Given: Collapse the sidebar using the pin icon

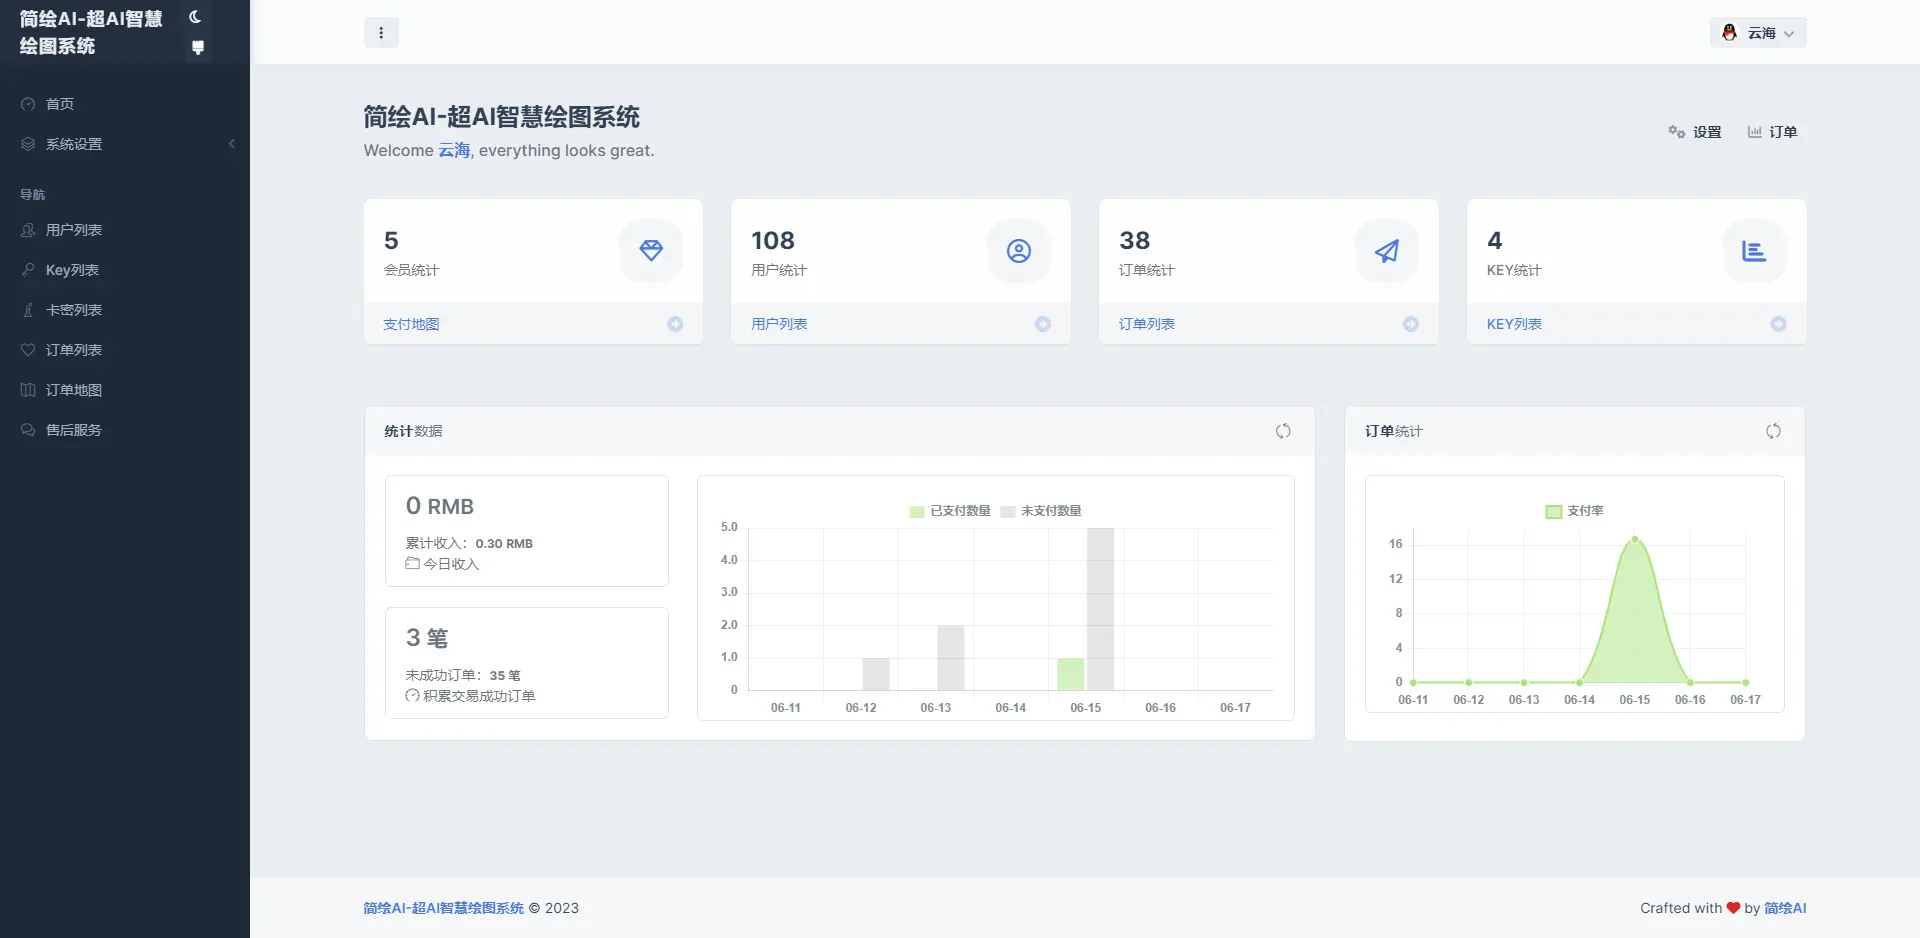Looking at the screenshot, I should tap(198, 47).
